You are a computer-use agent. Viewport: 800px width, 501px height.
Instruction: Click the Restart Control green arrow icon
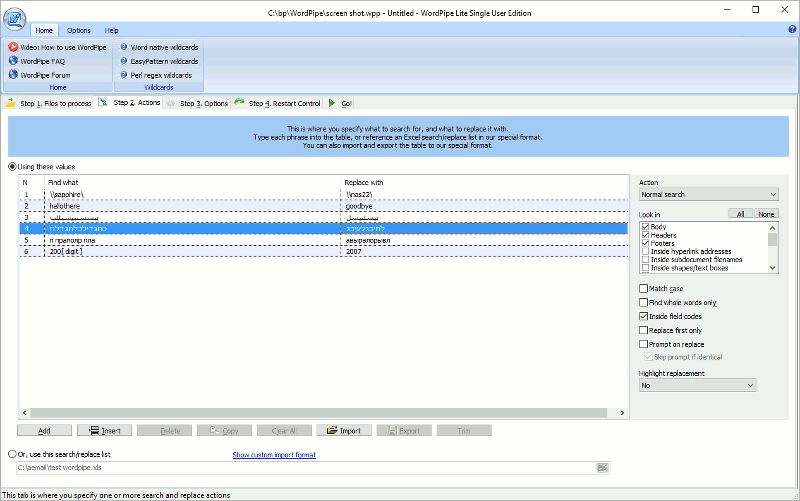pos(239,103)
